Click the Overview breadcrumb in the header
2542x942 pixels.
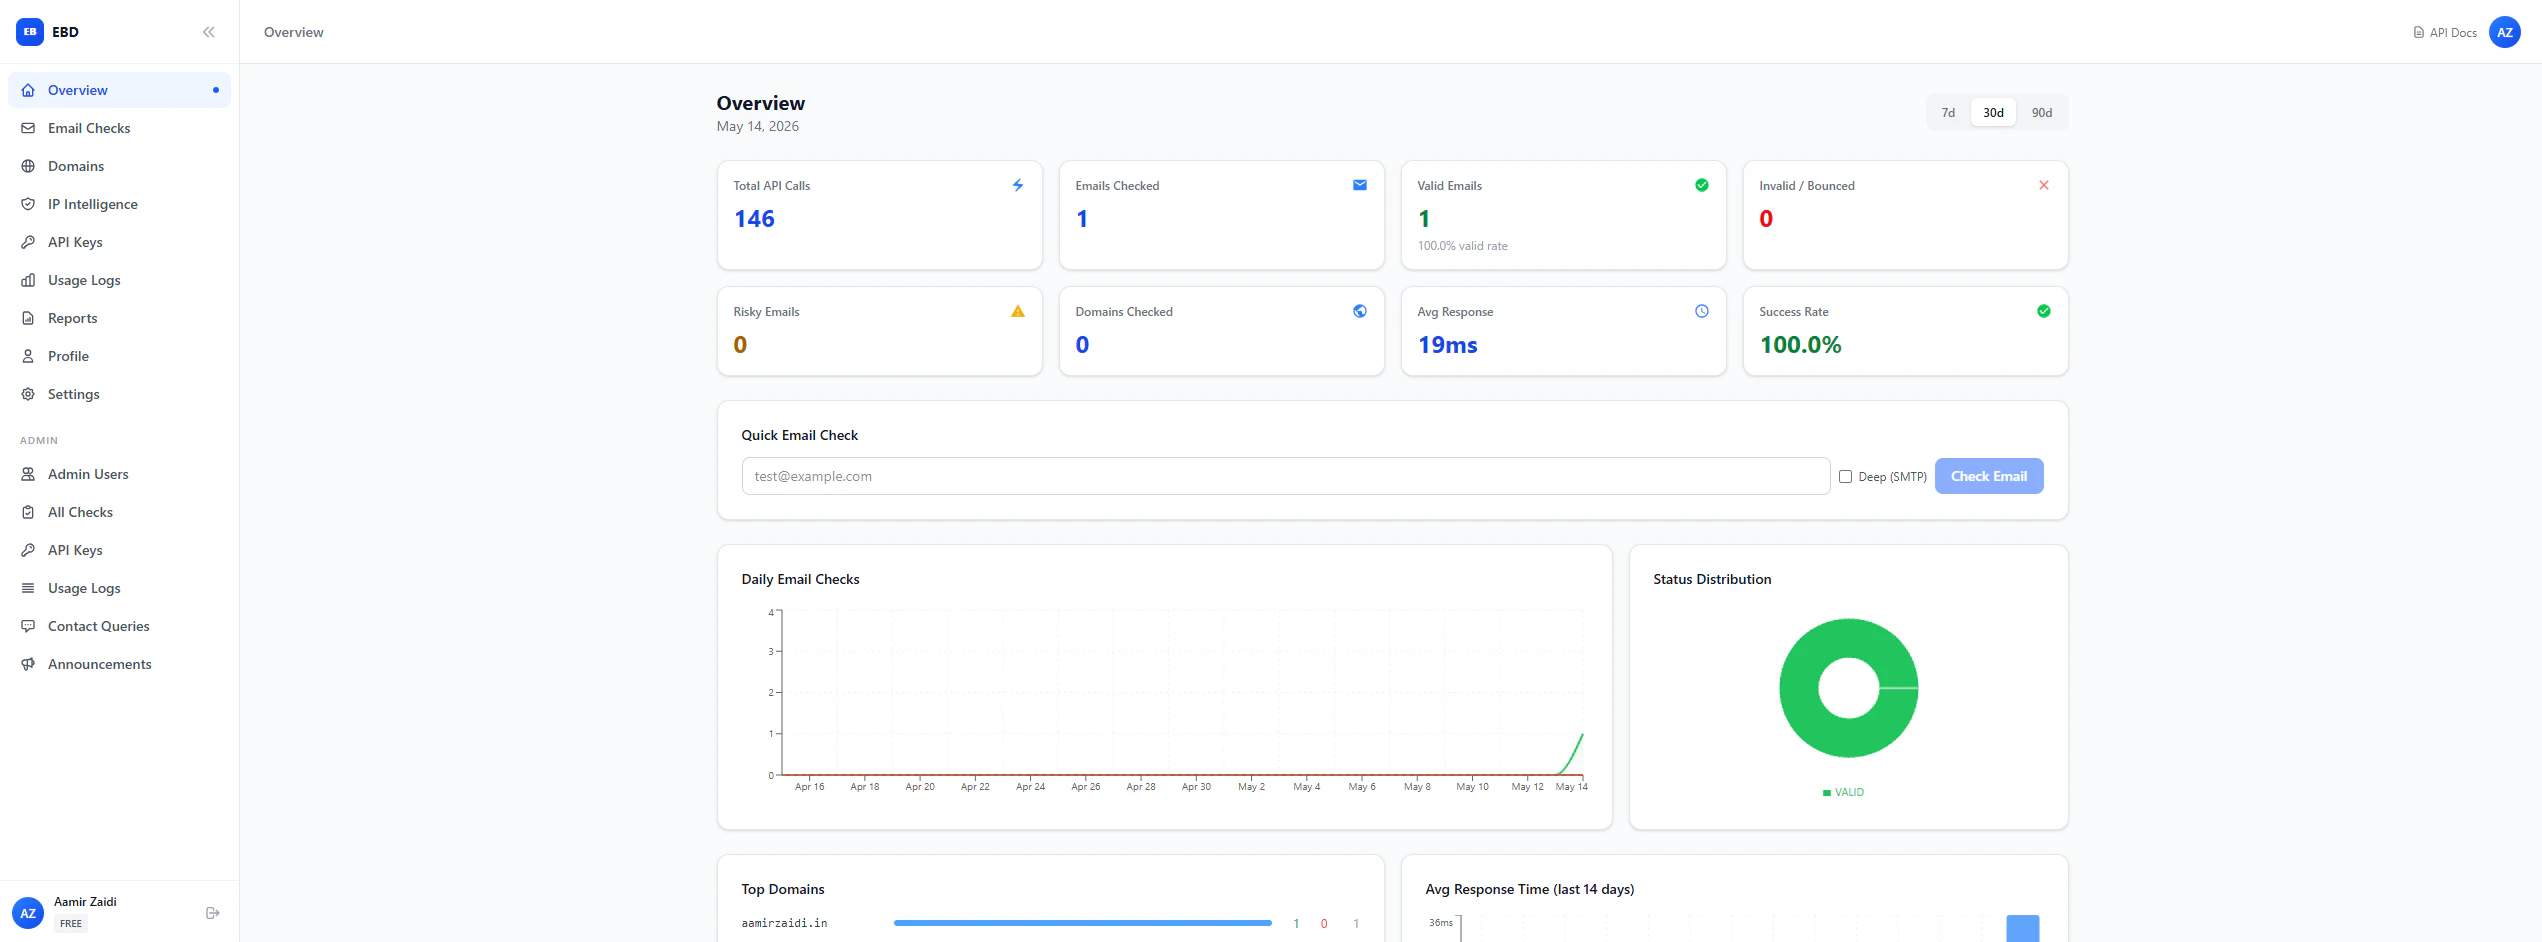[294, 32]
